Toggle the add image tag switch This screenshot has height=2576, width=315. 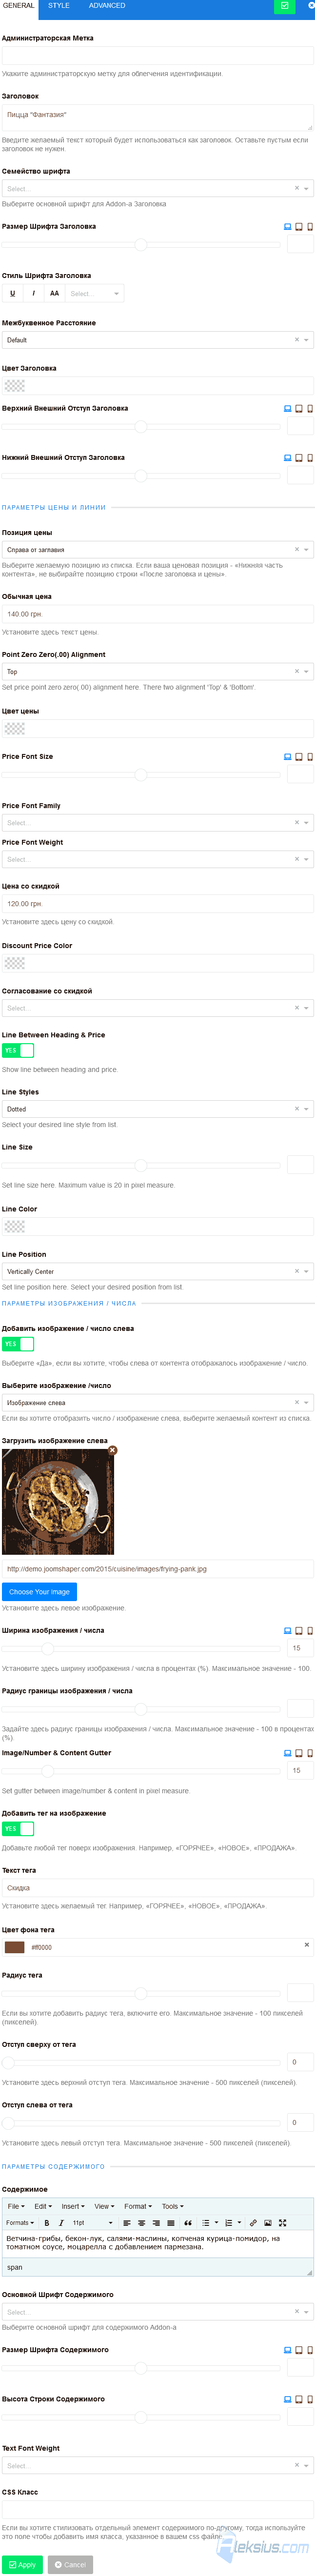coord(18,1829)
